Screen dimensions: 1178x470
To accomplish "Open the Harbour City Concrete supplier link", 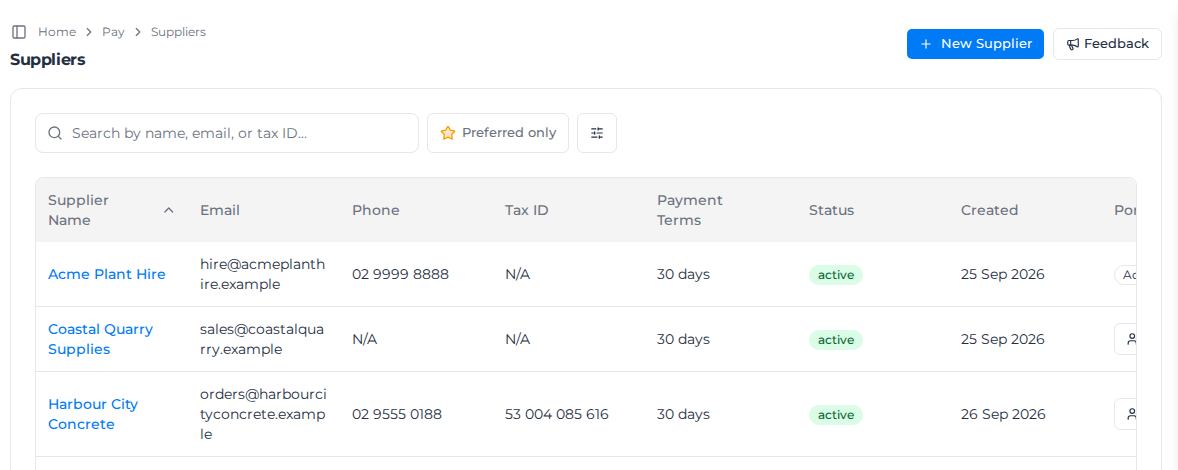I will [x=93, y=414].
